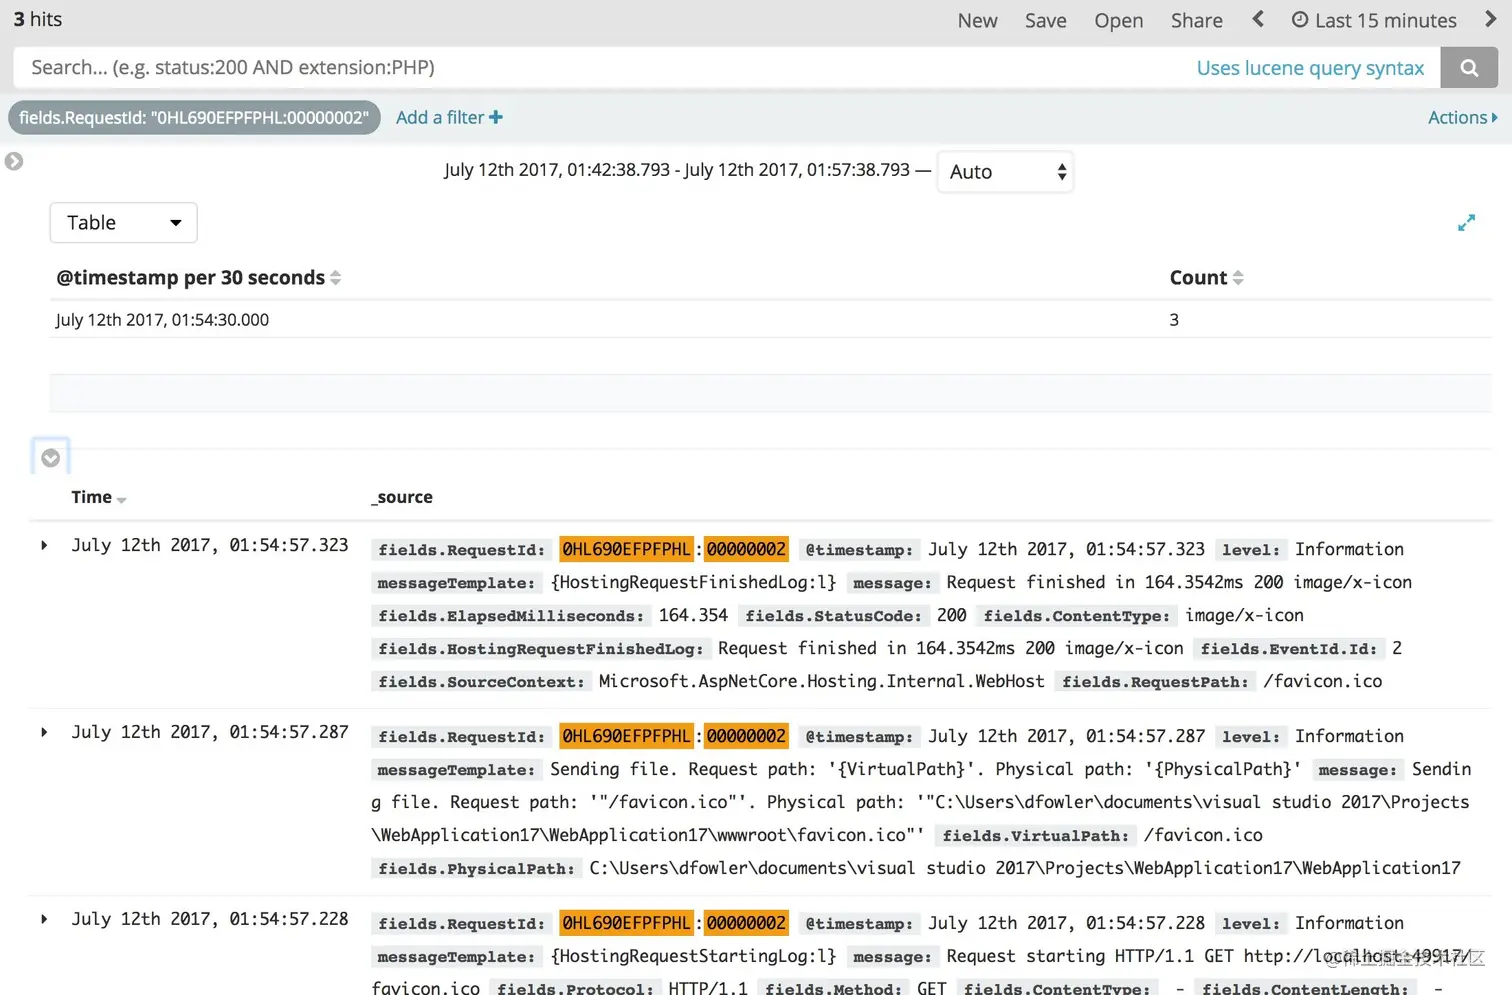Go to previous time range arrow
Image resolution: width=1512 pixels, height=995 pixels.
click(1258, 19)
